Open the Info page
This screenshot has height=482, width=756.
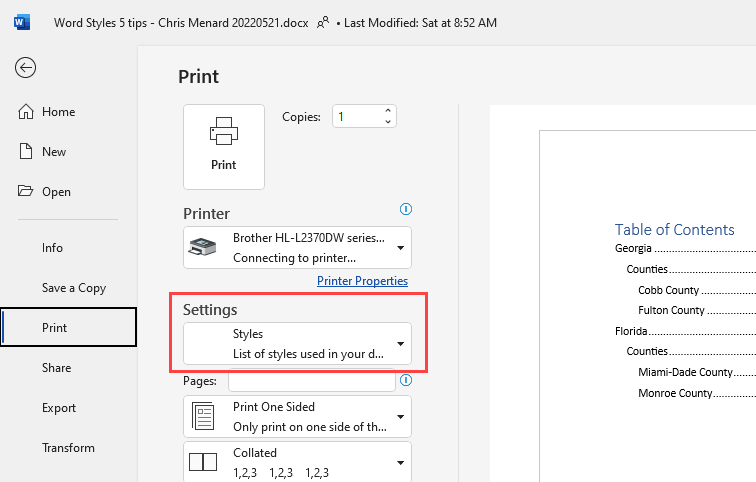pyautogui.click(x=52, y=248)
